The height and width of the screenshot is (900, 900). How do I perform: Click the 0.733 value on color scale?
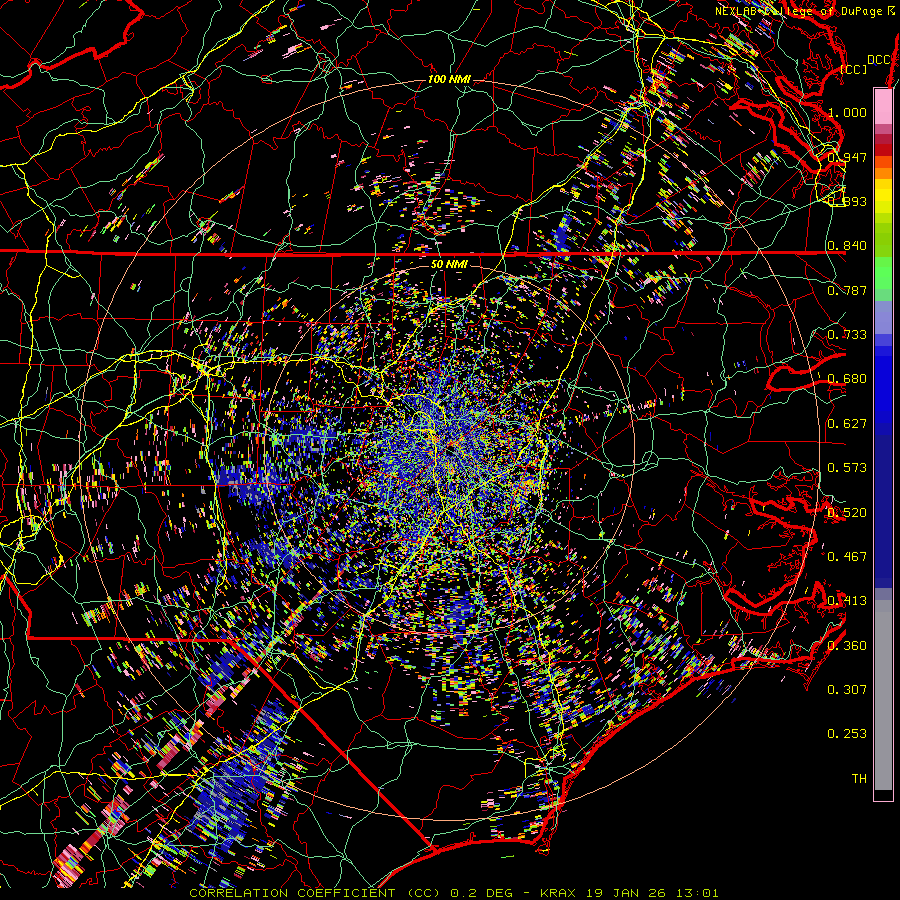(847, 335)
